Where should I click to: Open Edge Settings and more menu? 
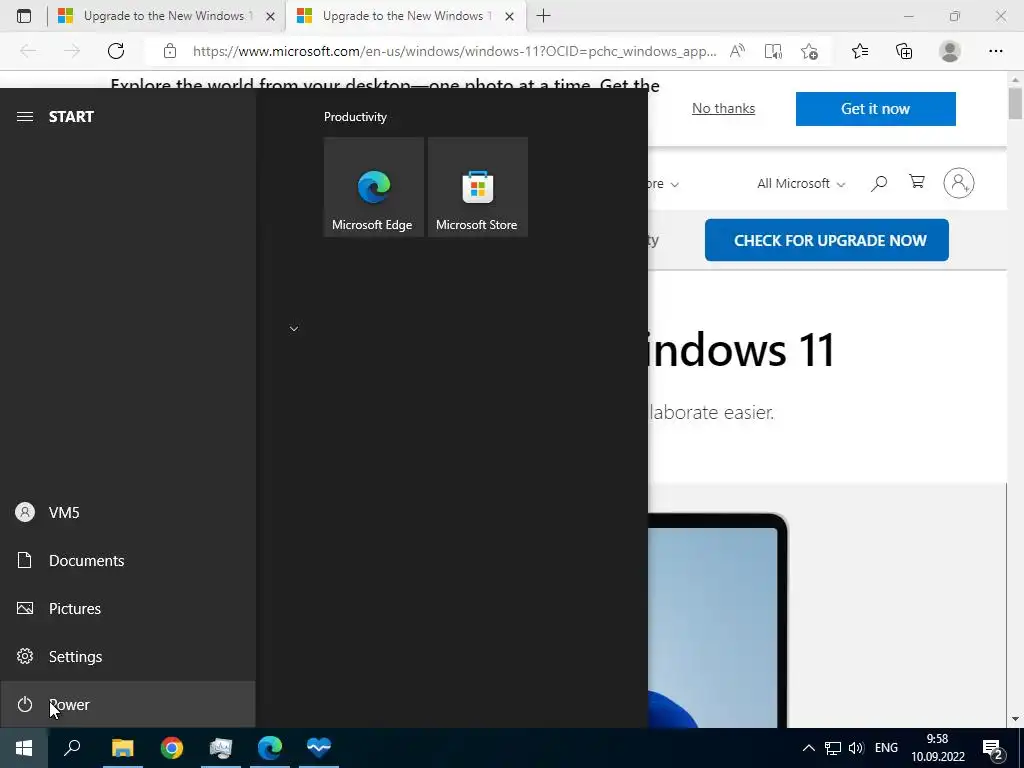tap(995, 51)
